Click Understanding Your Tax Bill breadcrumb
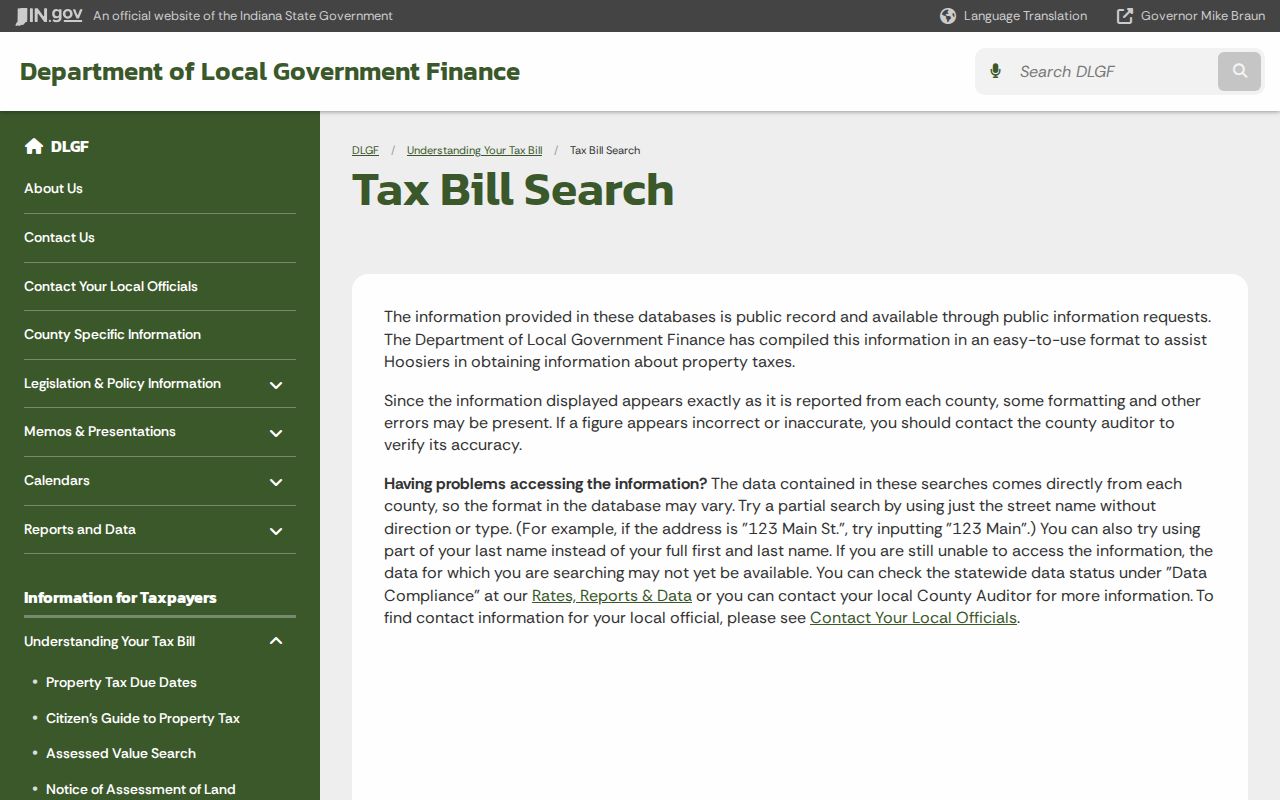This screenshot has height=800, width=1280. [474, 150]
